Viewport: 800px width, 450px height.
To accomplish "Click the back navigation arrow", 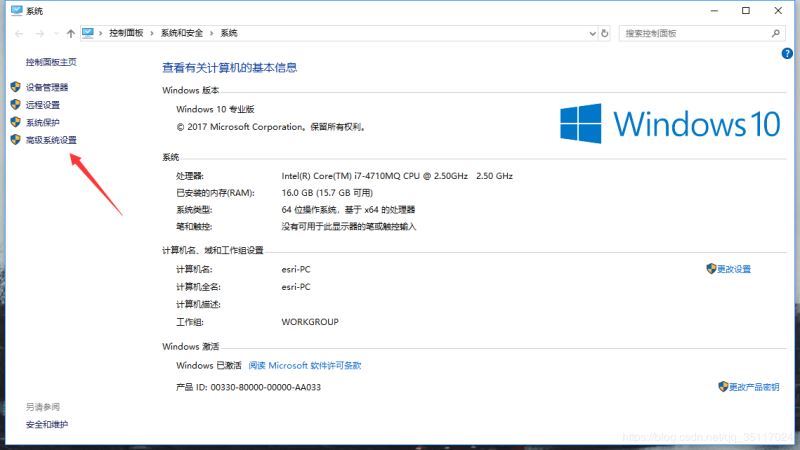I will (20, 33).
